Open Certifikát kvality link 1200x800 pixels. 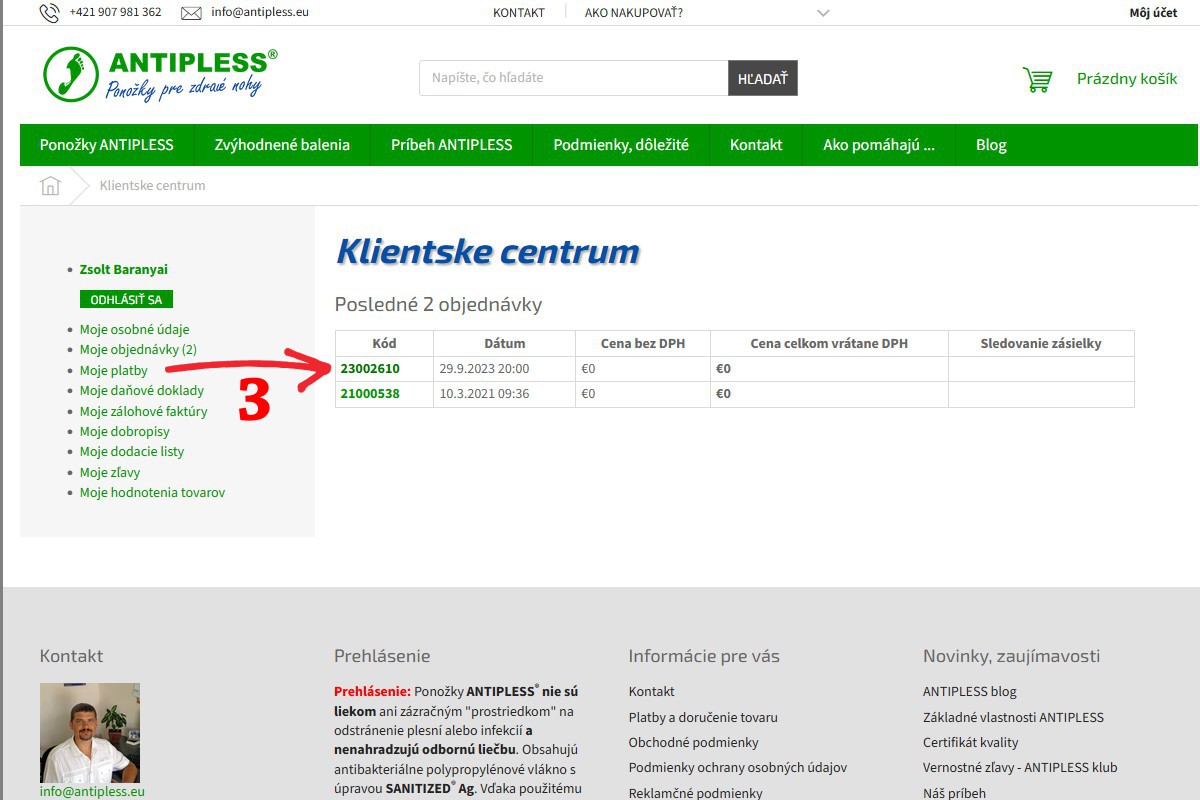971,742
